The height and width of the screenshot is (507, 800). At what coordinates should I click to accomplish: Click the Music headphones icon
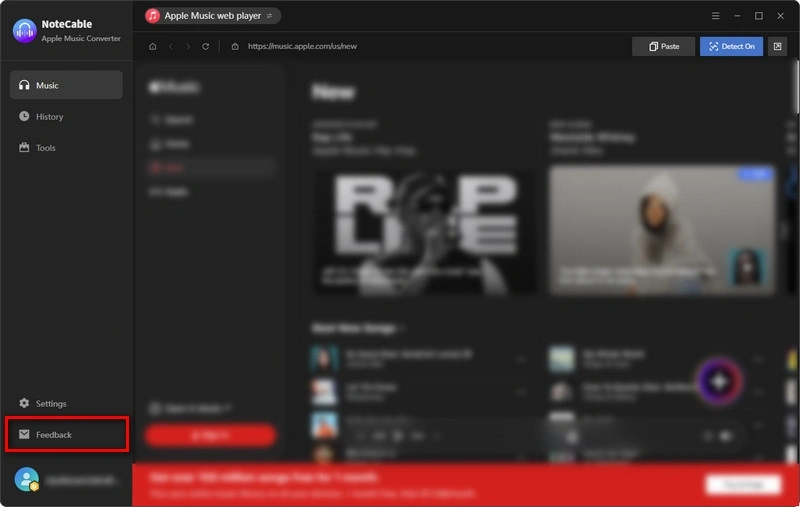24,85
